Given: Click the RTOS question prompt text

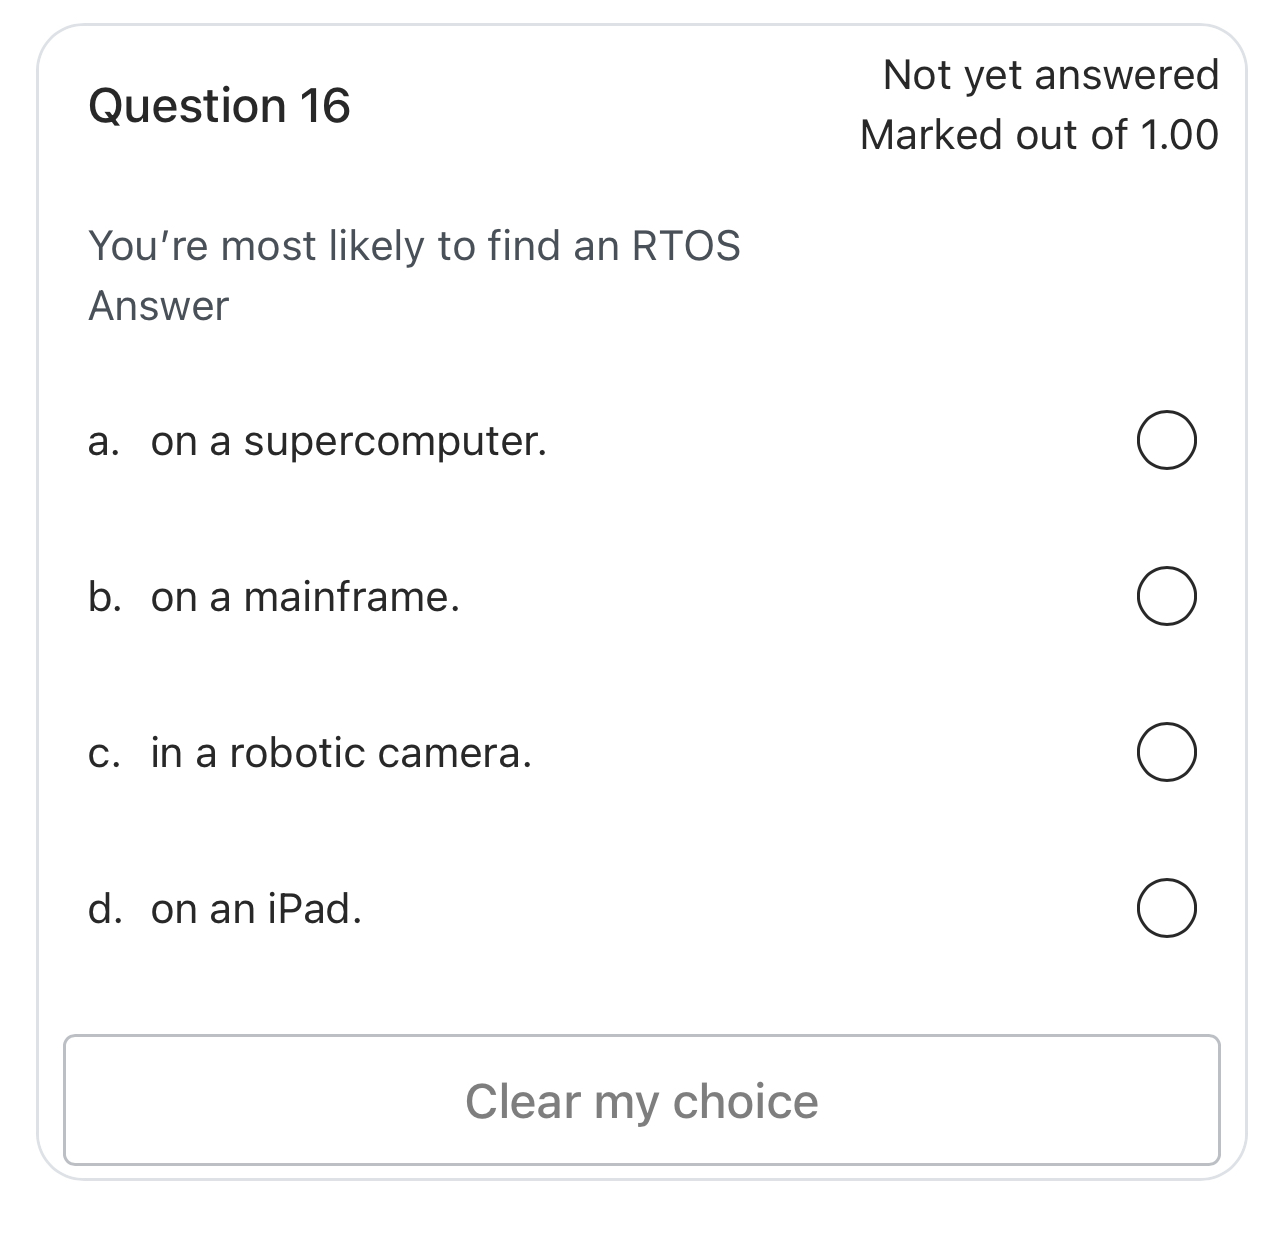Looking at the screenshot, I should tap(416, 245).
